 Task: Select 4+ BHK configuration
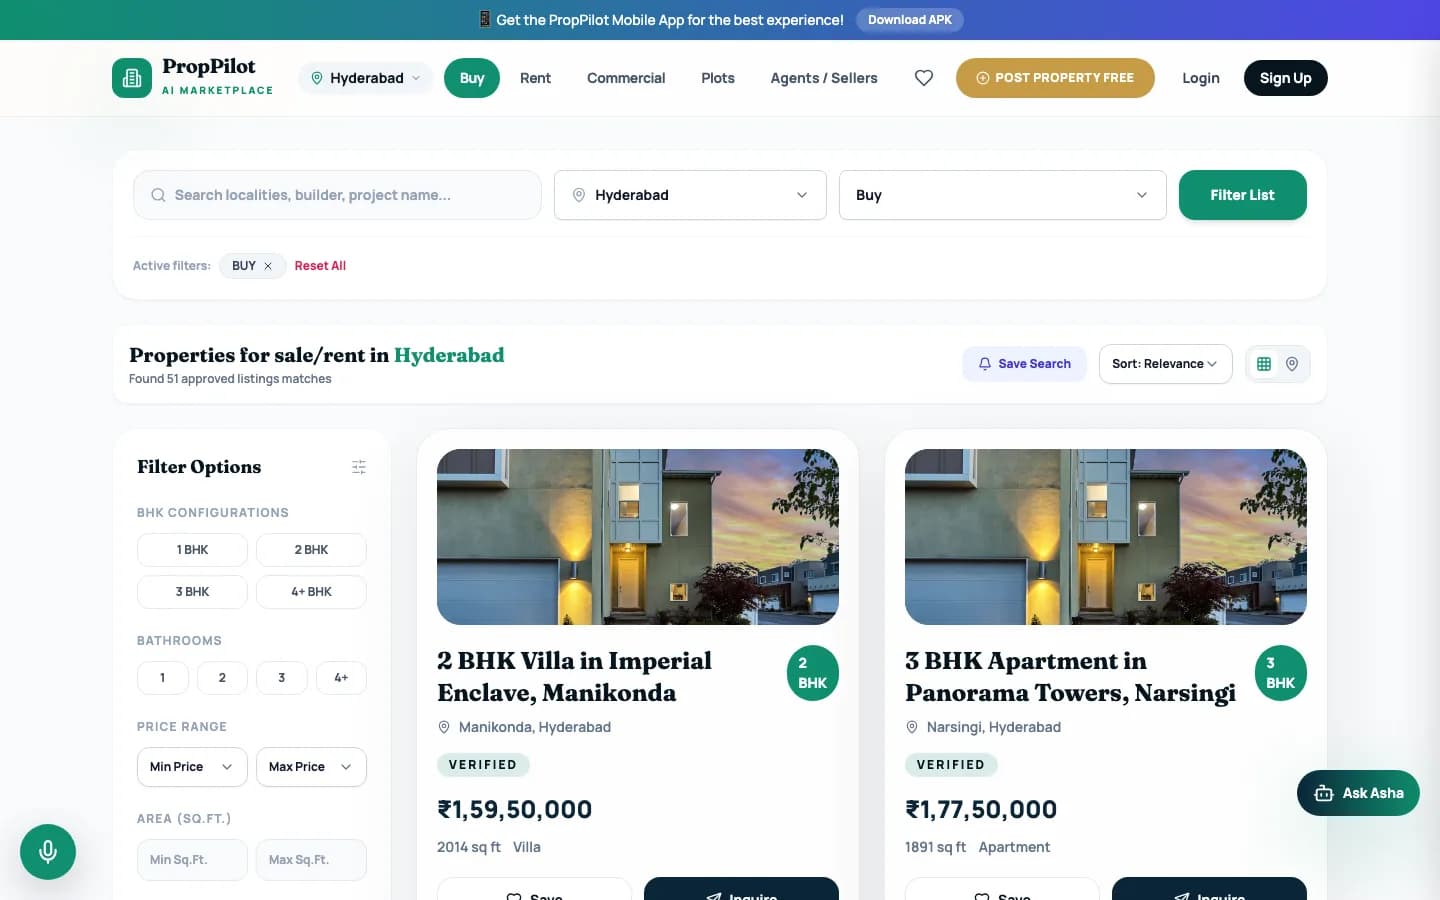coord(311,592)
